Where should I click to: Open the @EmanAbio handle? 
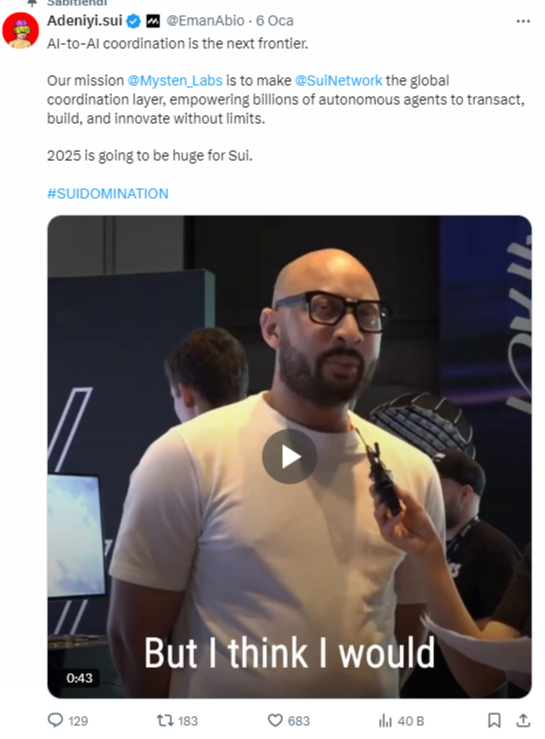tap(205, 21)
